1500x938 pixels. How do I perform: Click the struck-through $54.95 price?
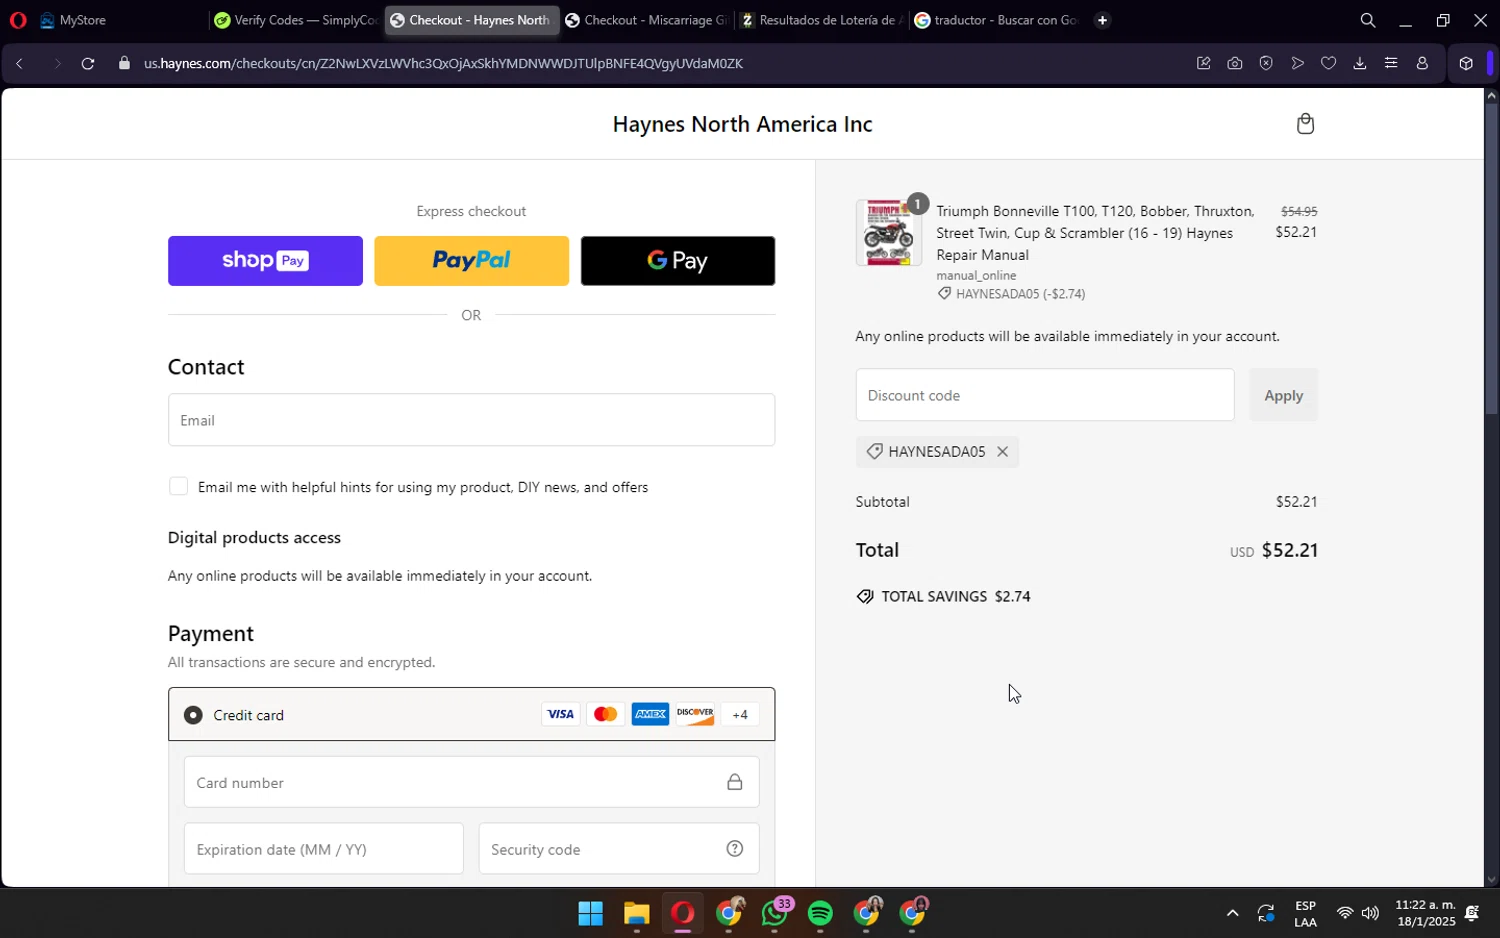coord(1299,211)
